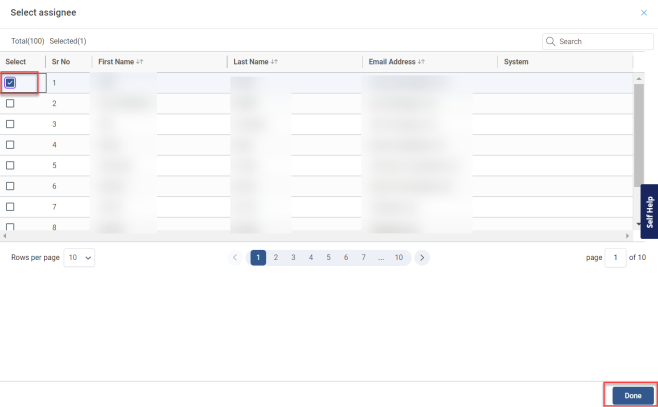Sort by Last Name column icon

tap(274, 62)
